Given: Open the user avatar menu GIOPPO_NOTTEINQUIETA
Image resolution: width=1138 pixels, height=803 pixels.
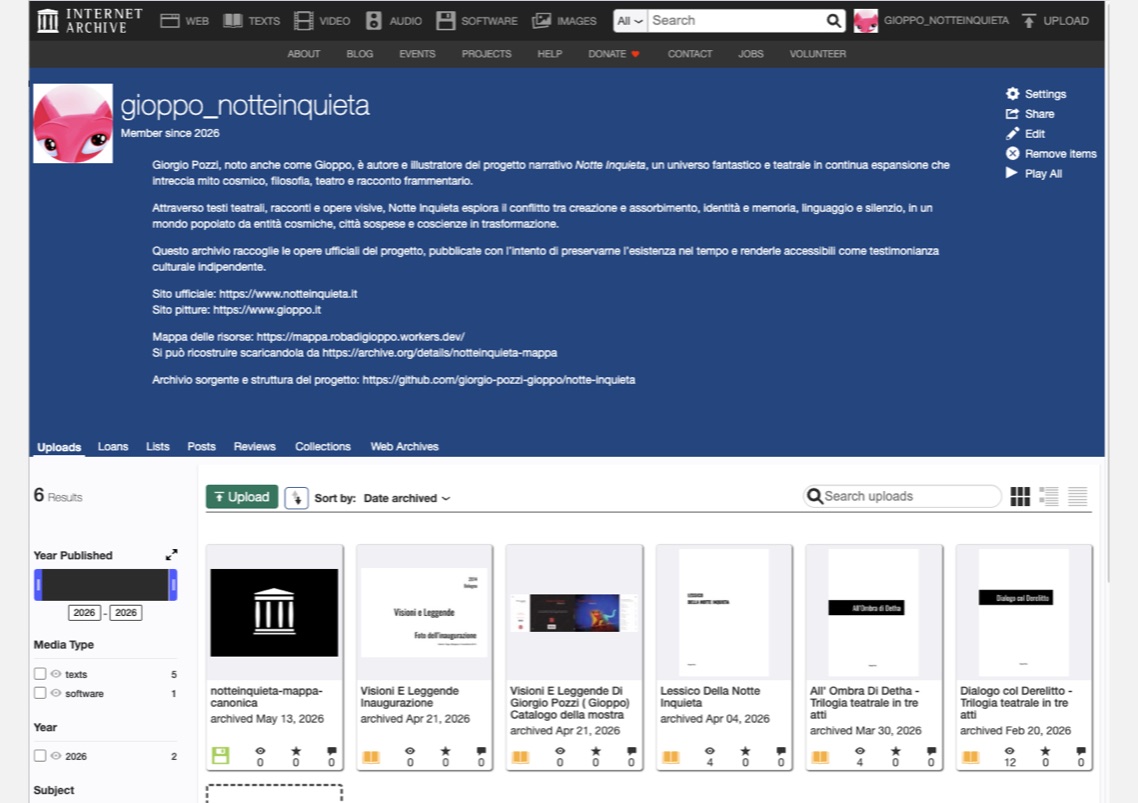Looking at the screenshot, I should tap(931, 21).
